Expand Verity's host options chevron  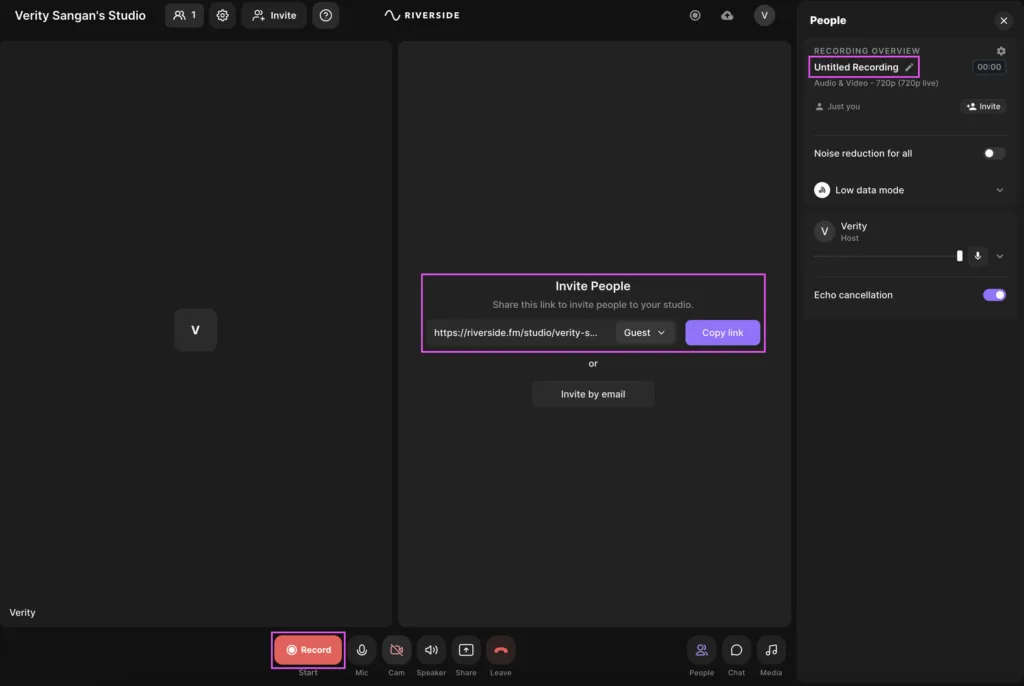[1000, 256]
